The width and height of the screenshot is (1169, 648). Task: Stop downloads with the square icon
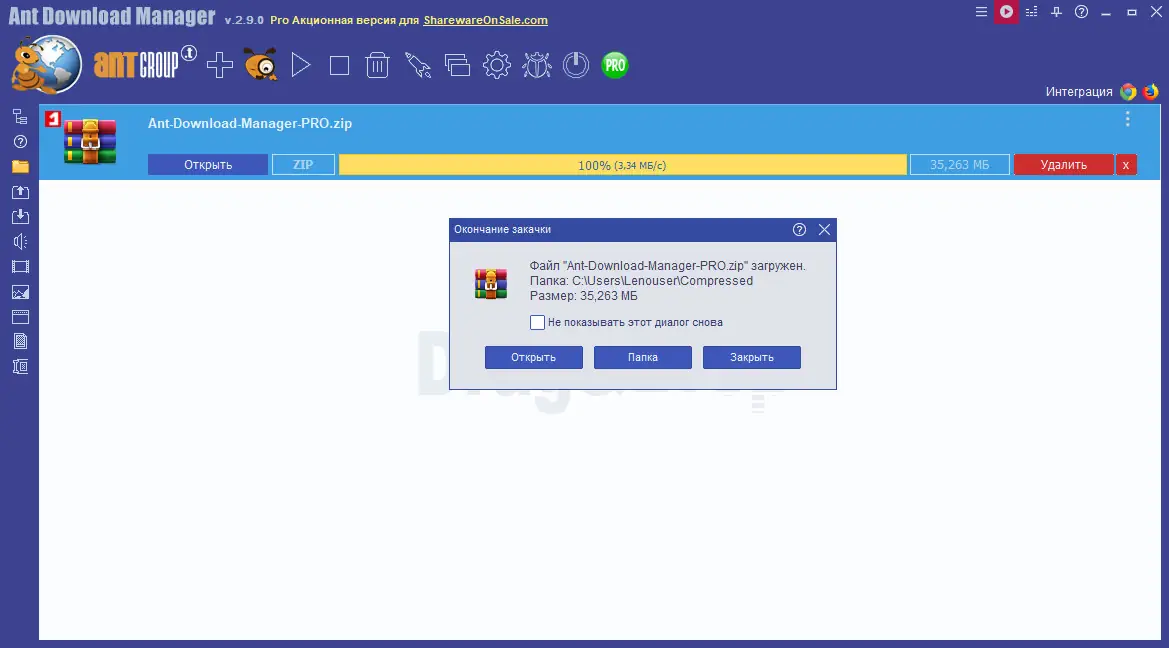(339, 66)
